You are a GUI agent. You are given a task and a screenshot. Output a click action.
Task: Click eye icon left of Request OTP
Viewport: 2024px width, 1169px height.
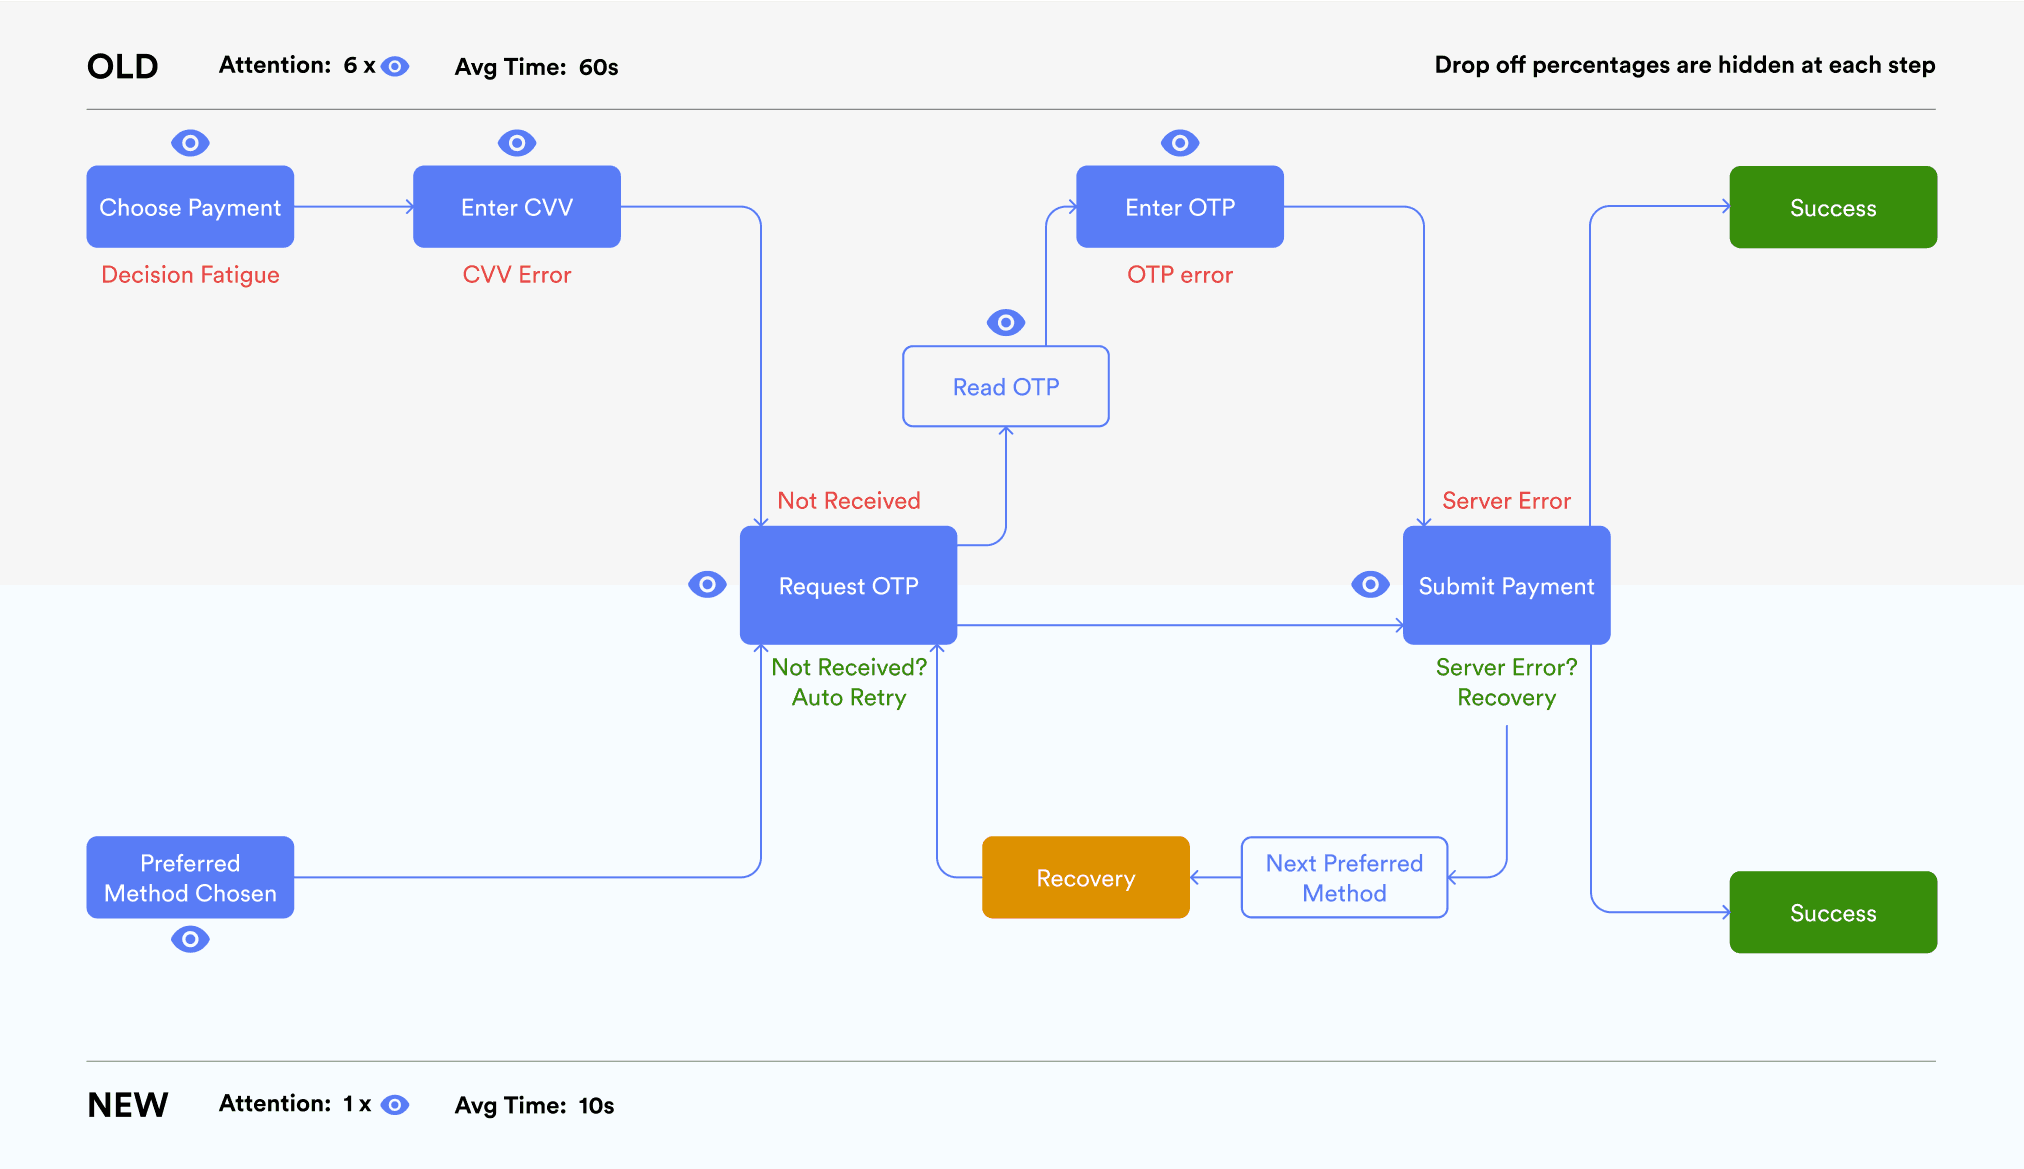point(707,584)
